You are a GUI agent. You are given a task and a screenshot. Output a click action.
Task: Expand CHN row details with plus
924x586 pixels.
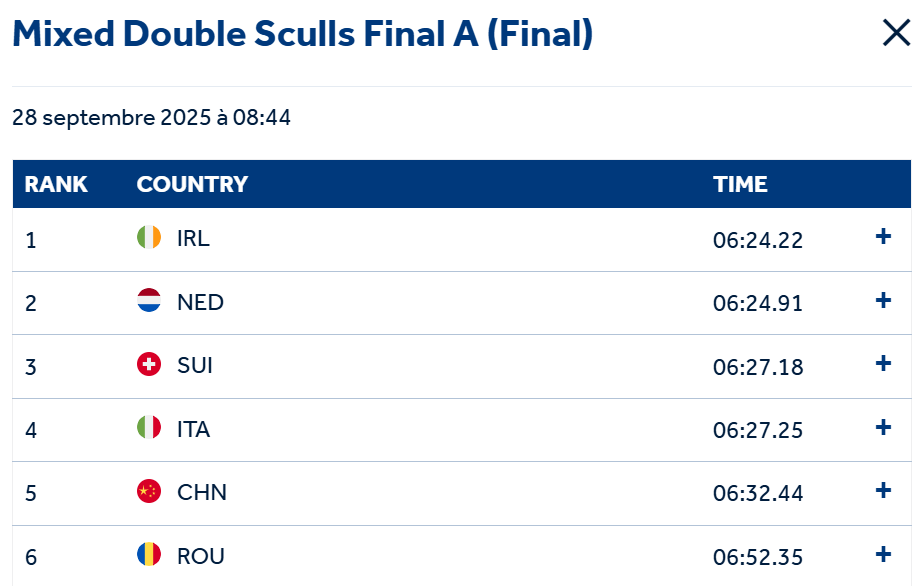[883, 491]
